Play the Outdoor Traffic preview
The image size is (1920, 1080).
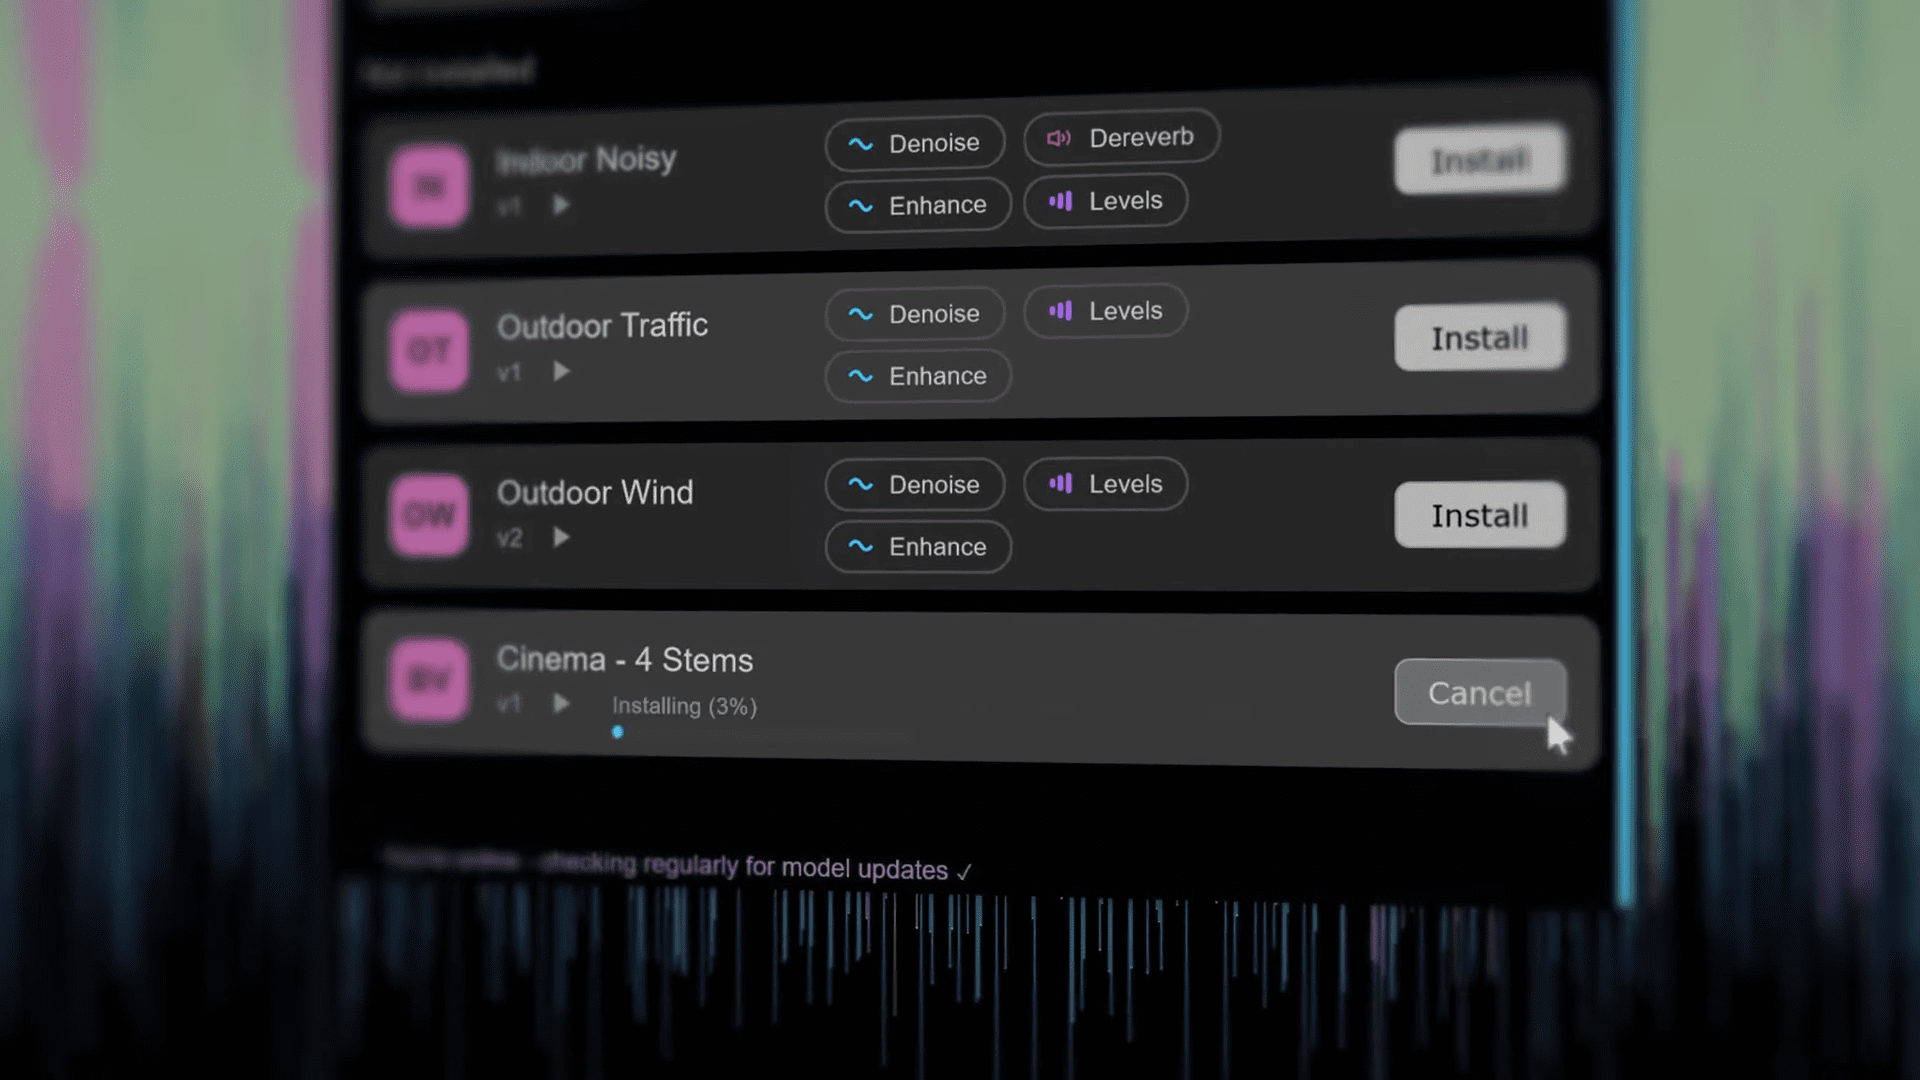click(561, 371)
